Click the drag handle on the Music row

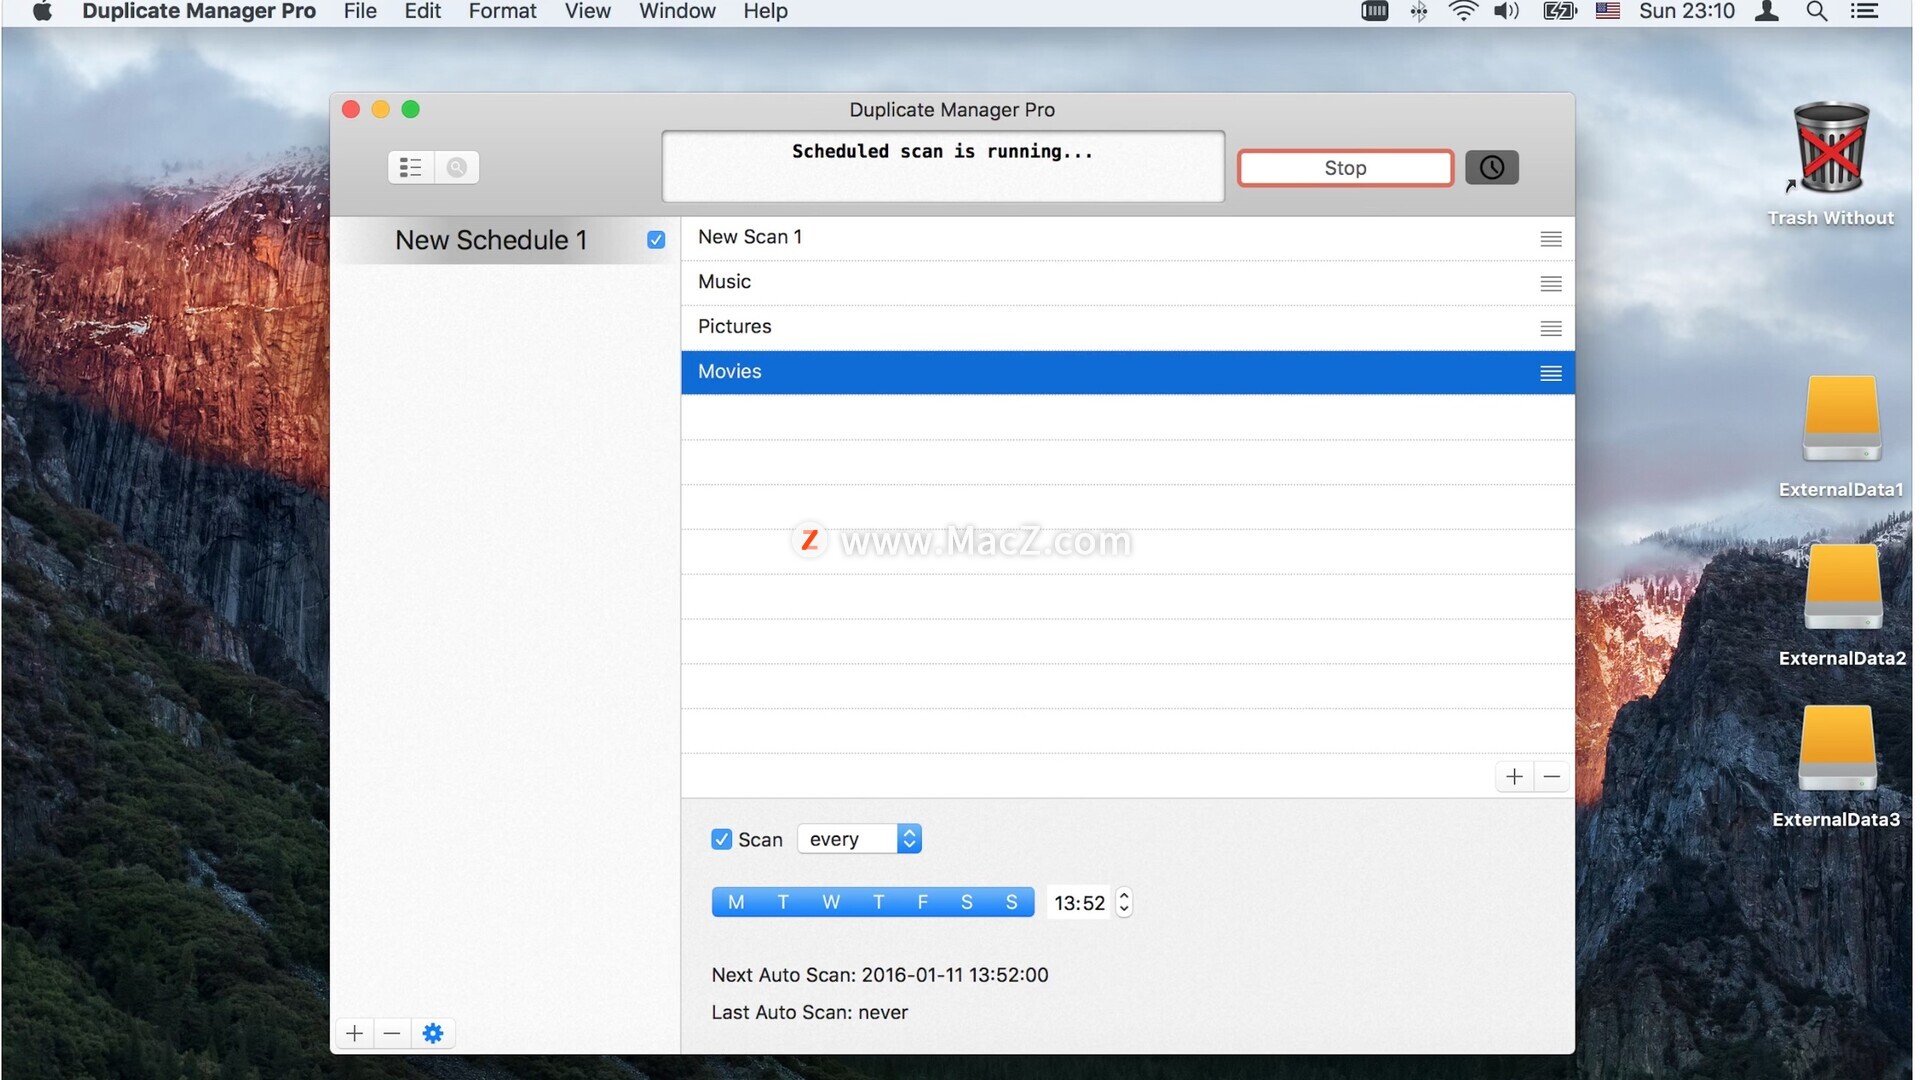click(1550, 284)
